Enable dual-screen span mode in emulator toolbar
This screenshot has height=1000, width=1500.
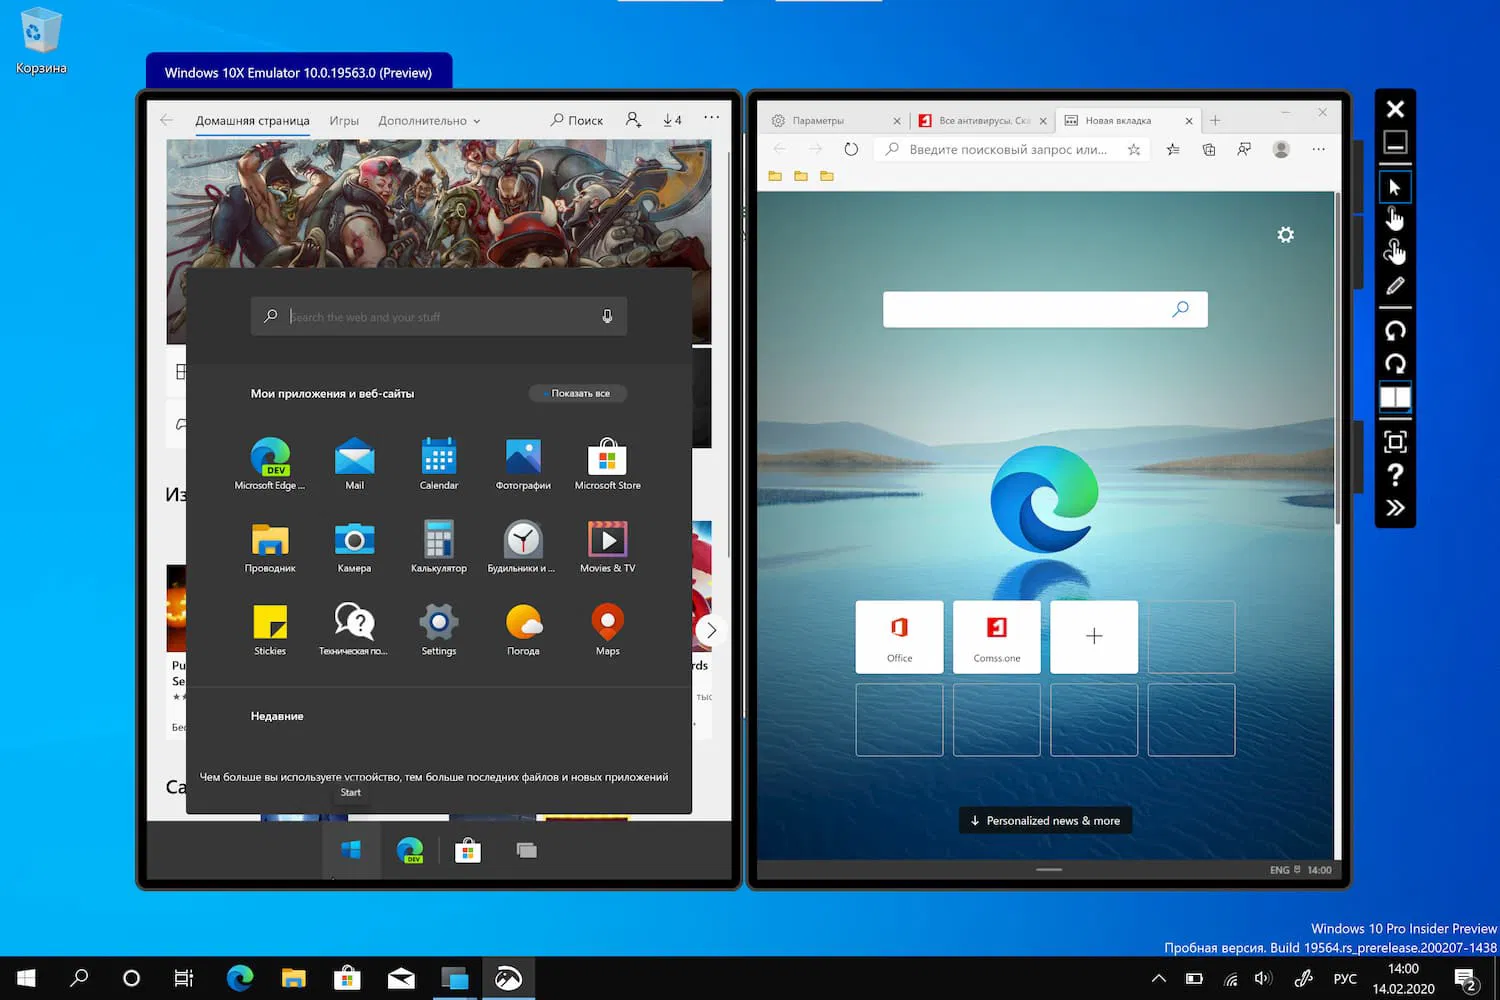1395,398
